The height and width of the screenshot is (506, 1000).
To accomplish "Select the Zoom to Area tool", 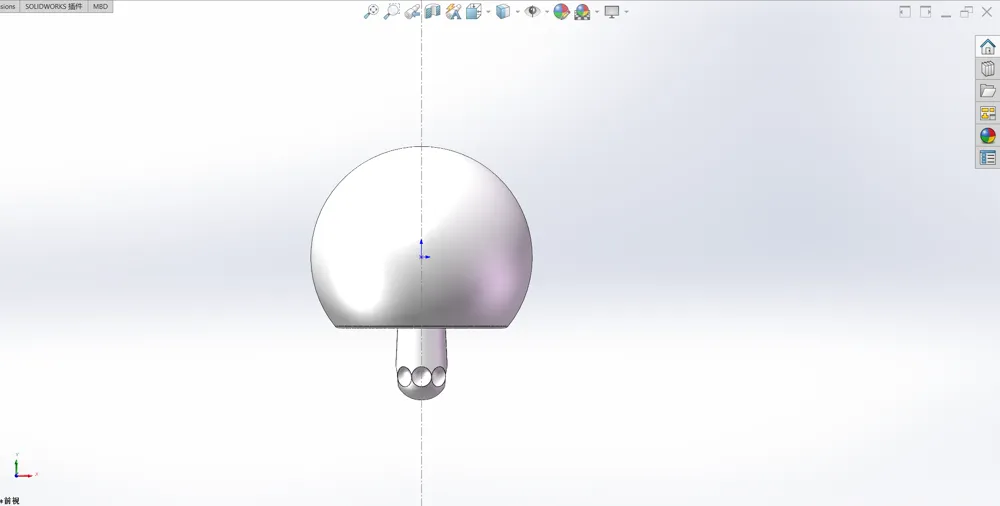I will pyautogui.click(x=392, y=12).
